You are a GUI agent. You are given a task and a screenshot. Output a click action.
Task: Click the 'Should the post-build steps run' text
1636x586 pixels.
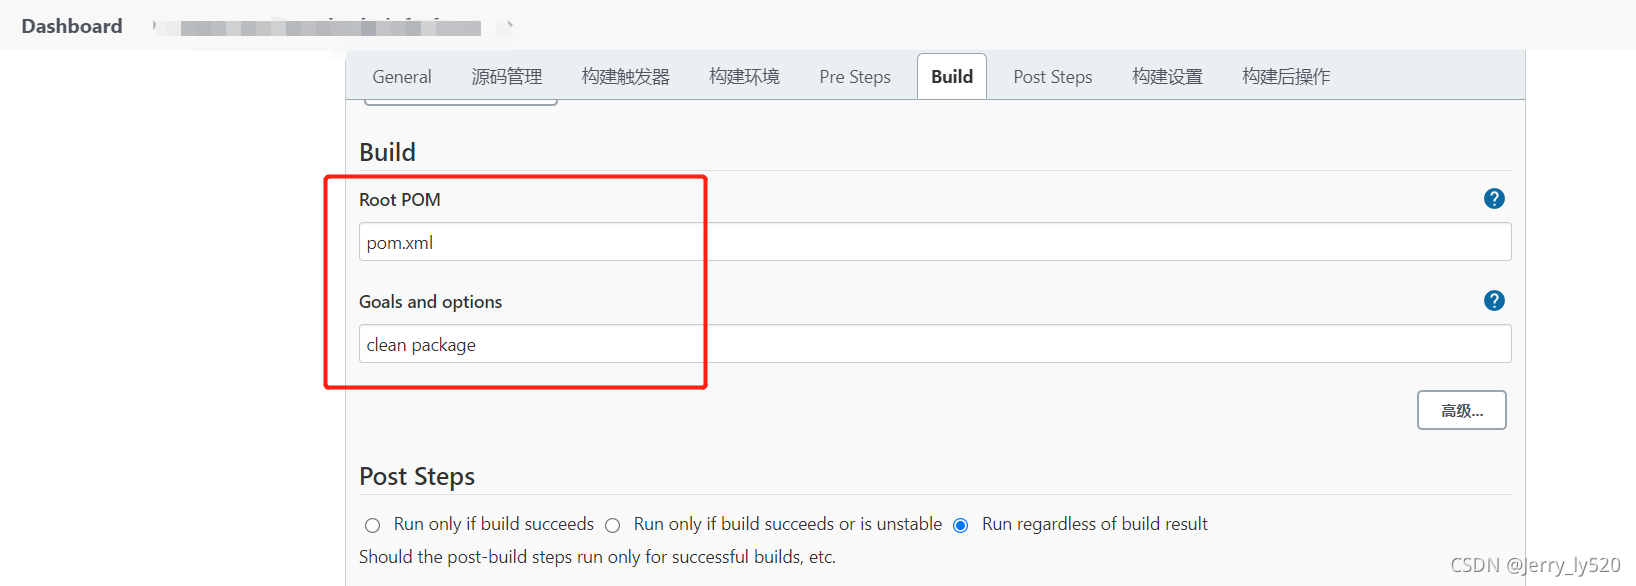(x=597, y=557)
